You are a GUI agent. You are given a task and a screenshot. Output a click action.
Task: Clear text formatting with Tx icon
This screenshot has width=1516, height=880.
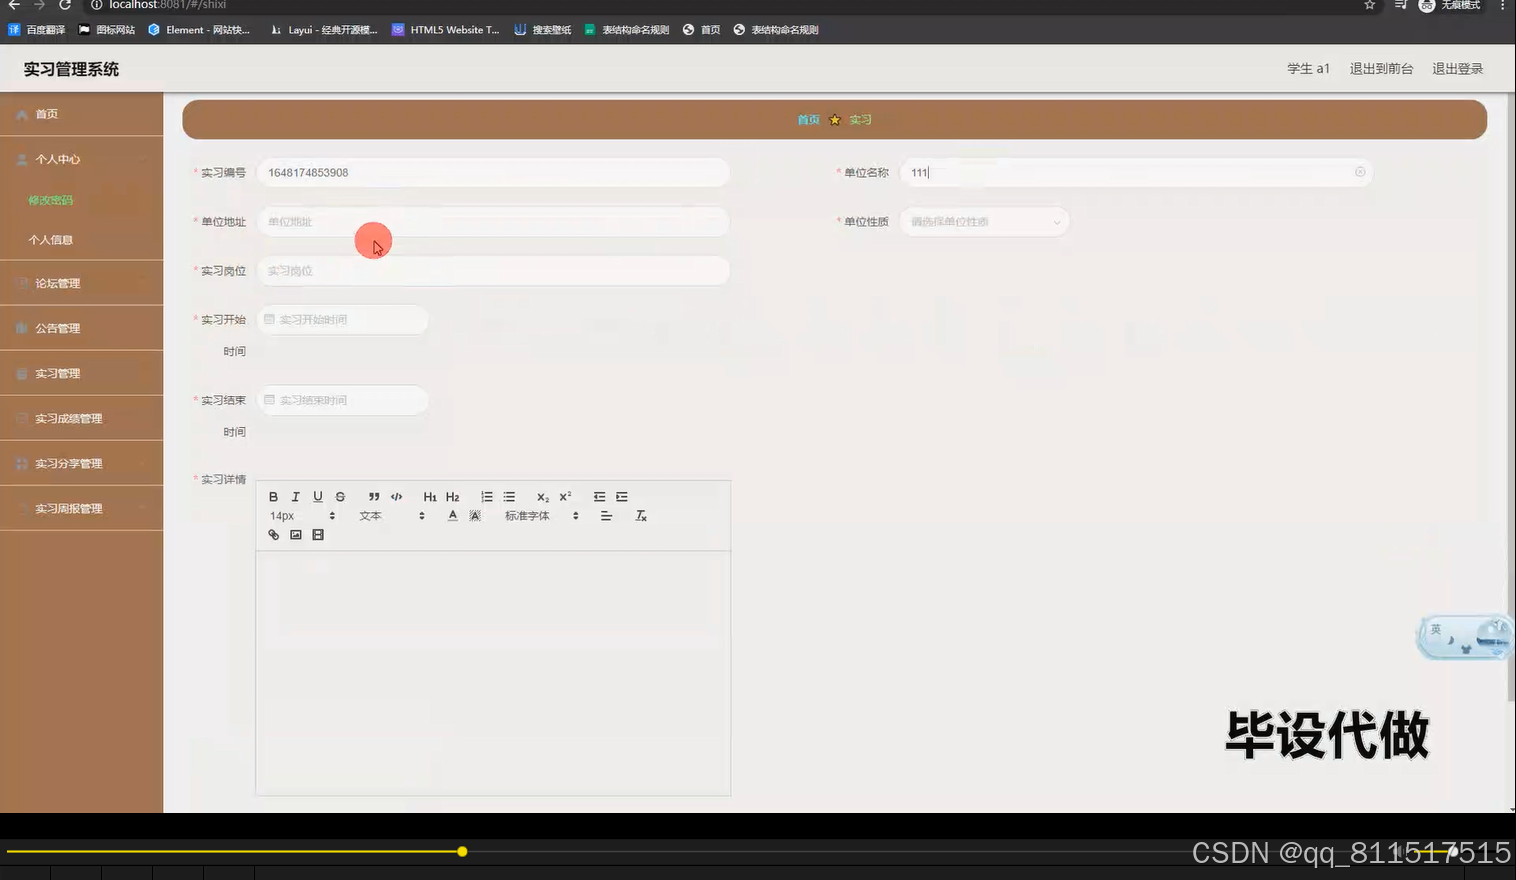pos(641,516)
